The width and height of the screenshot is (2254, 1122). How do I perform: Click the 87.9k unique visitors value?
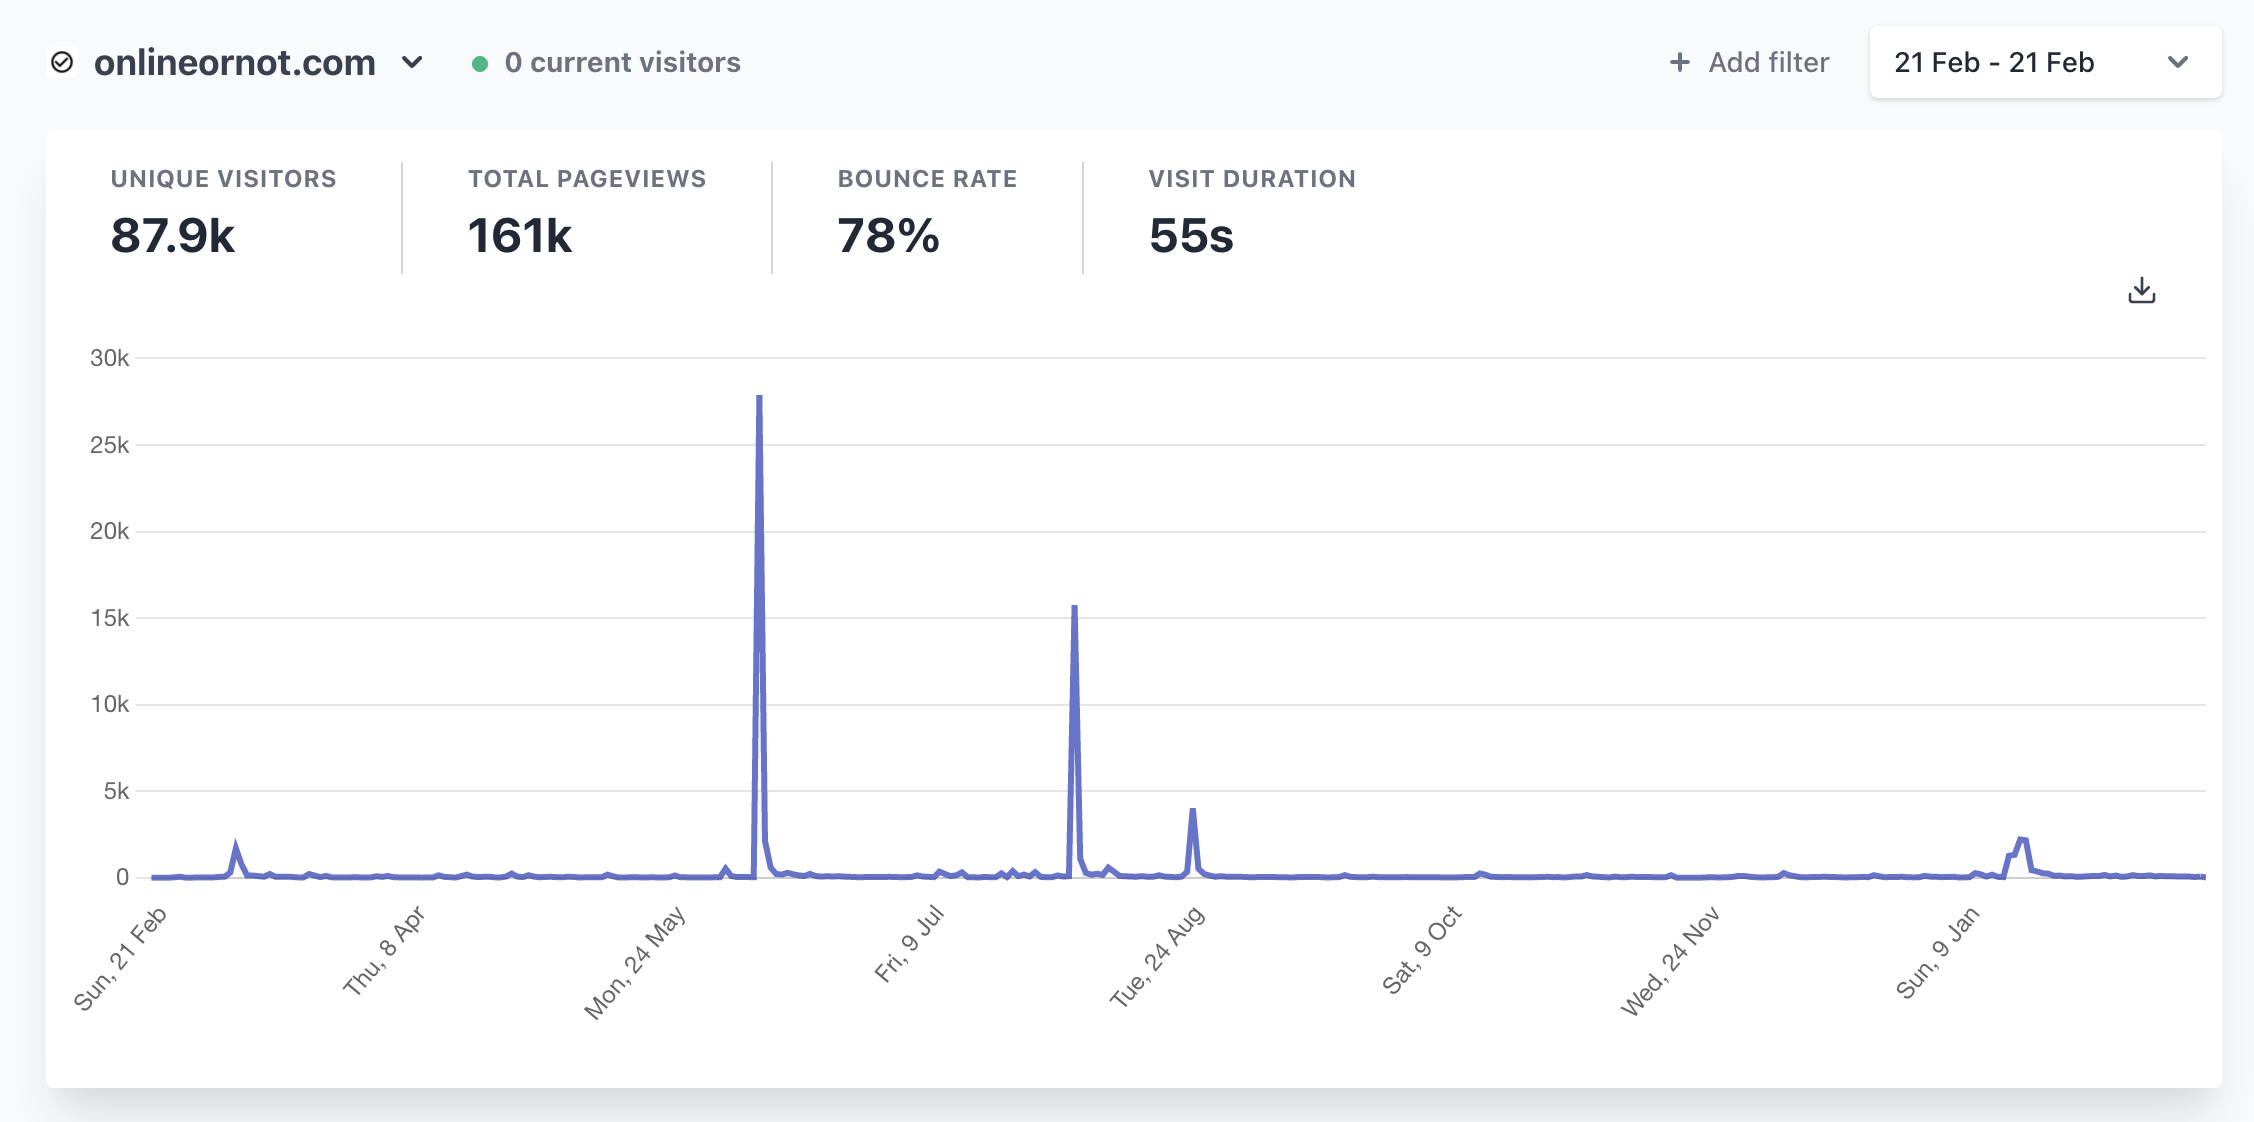click(x=172, y=236)
